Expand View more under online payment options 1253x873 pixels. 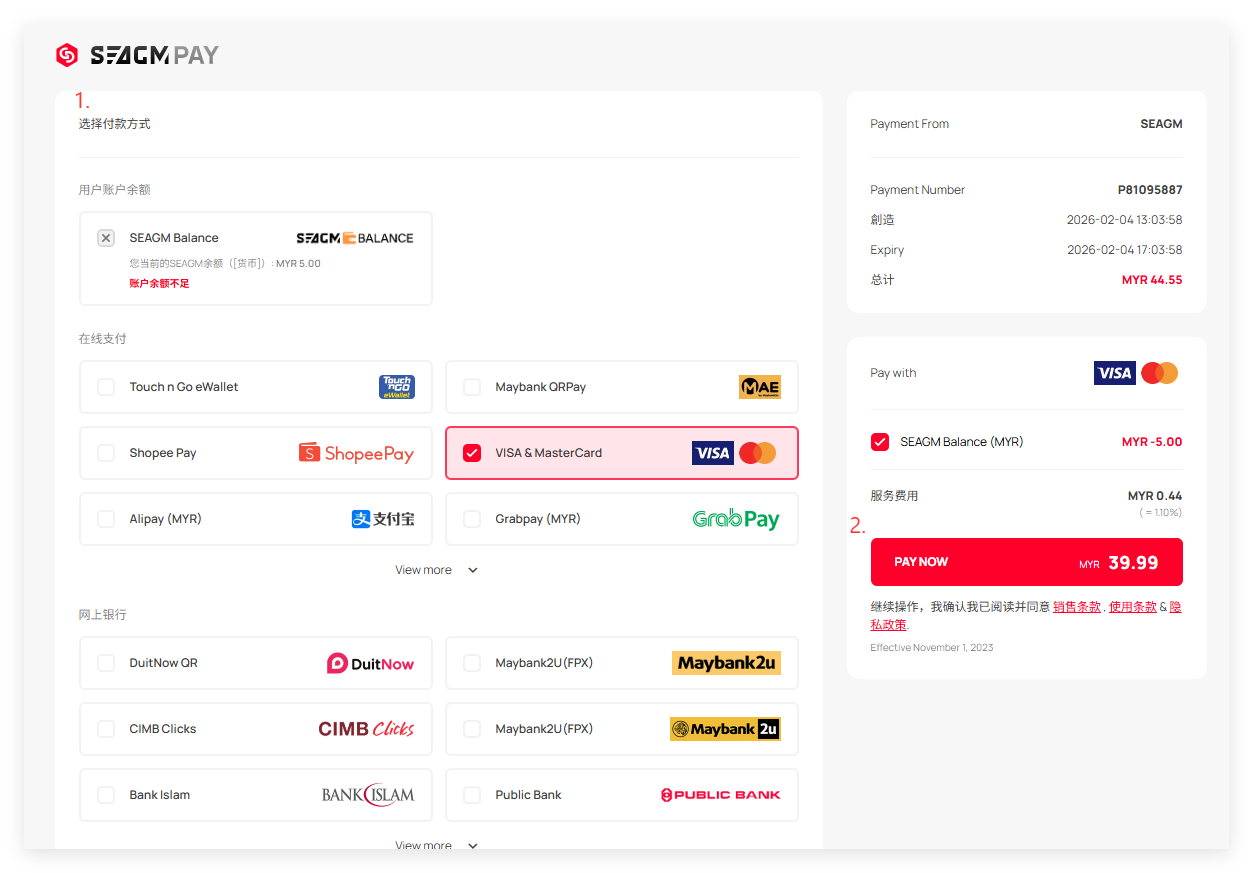tap(436, 570)
